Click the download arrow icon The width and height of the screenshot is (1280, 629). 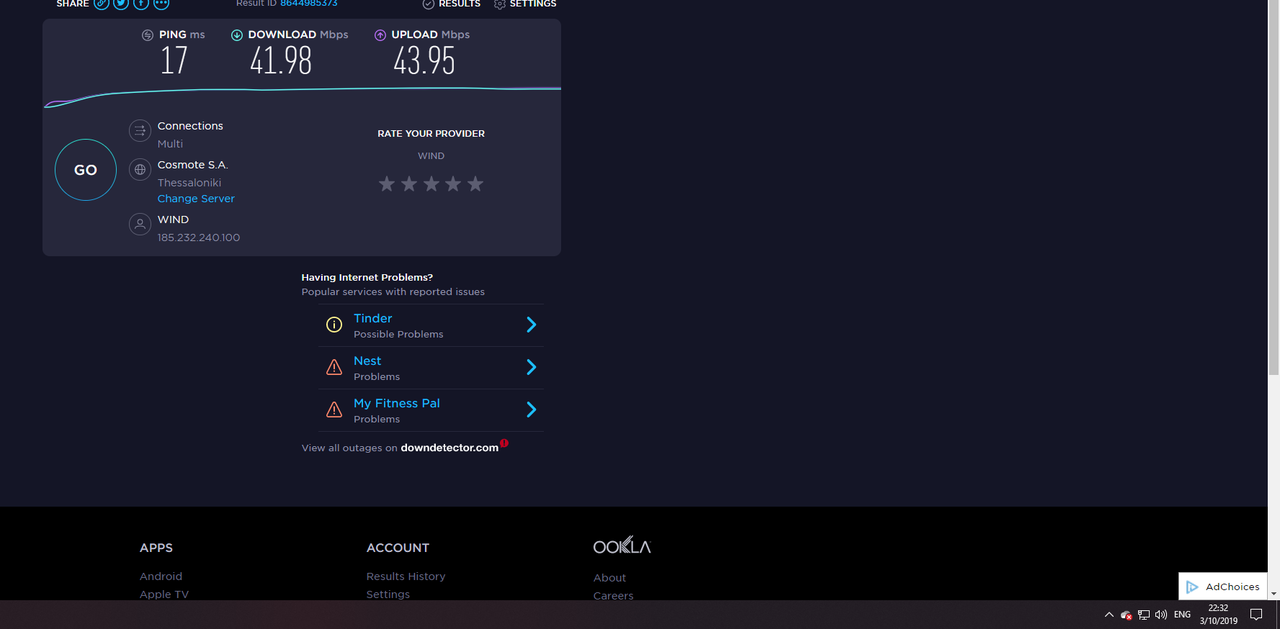coord(237,35)
